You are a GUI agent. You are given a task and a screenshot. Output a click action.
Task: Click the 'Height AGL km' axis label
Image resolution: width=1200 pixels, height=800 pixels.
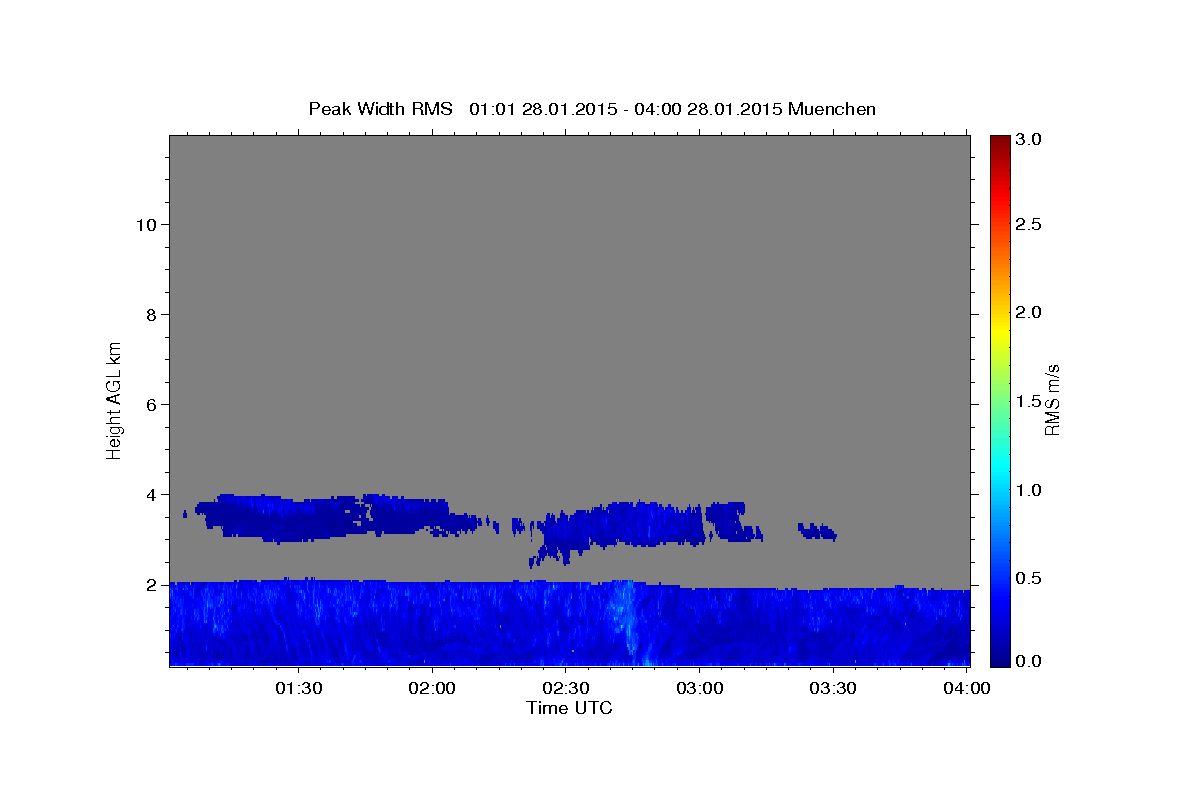[x=114, y=399]
